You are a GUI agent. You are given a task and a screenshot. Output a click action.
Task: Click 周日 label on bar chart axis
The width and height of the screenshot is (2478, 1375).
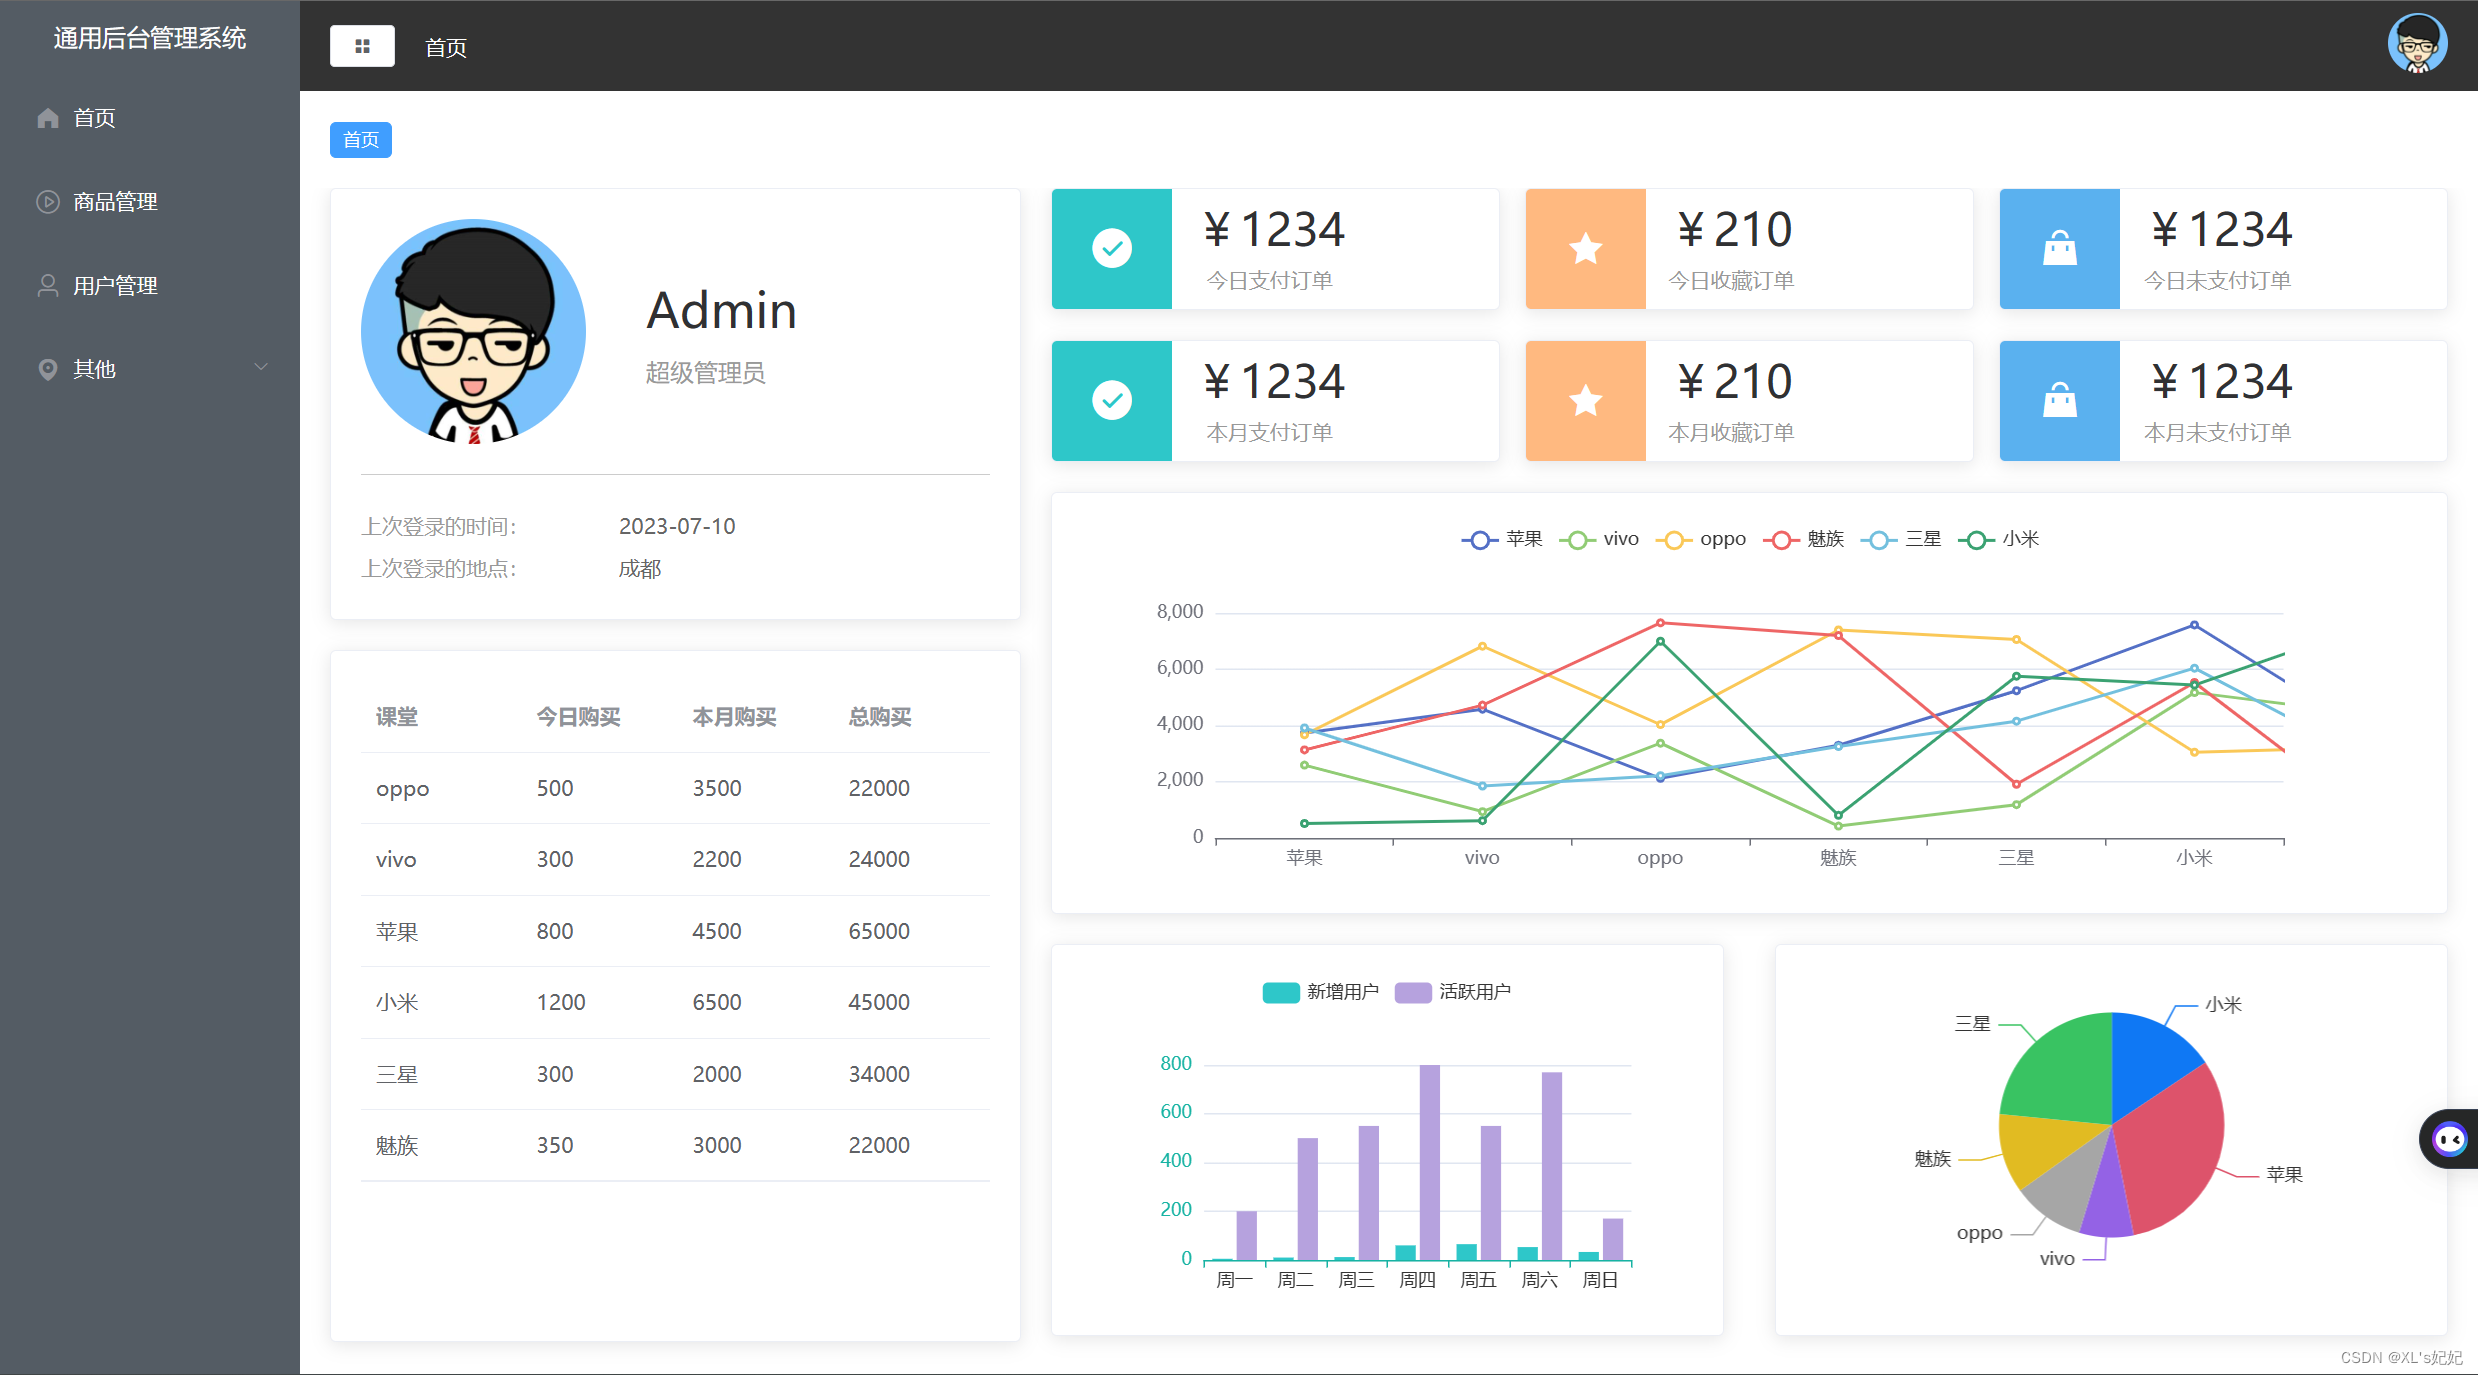tap(1600, 1280)
